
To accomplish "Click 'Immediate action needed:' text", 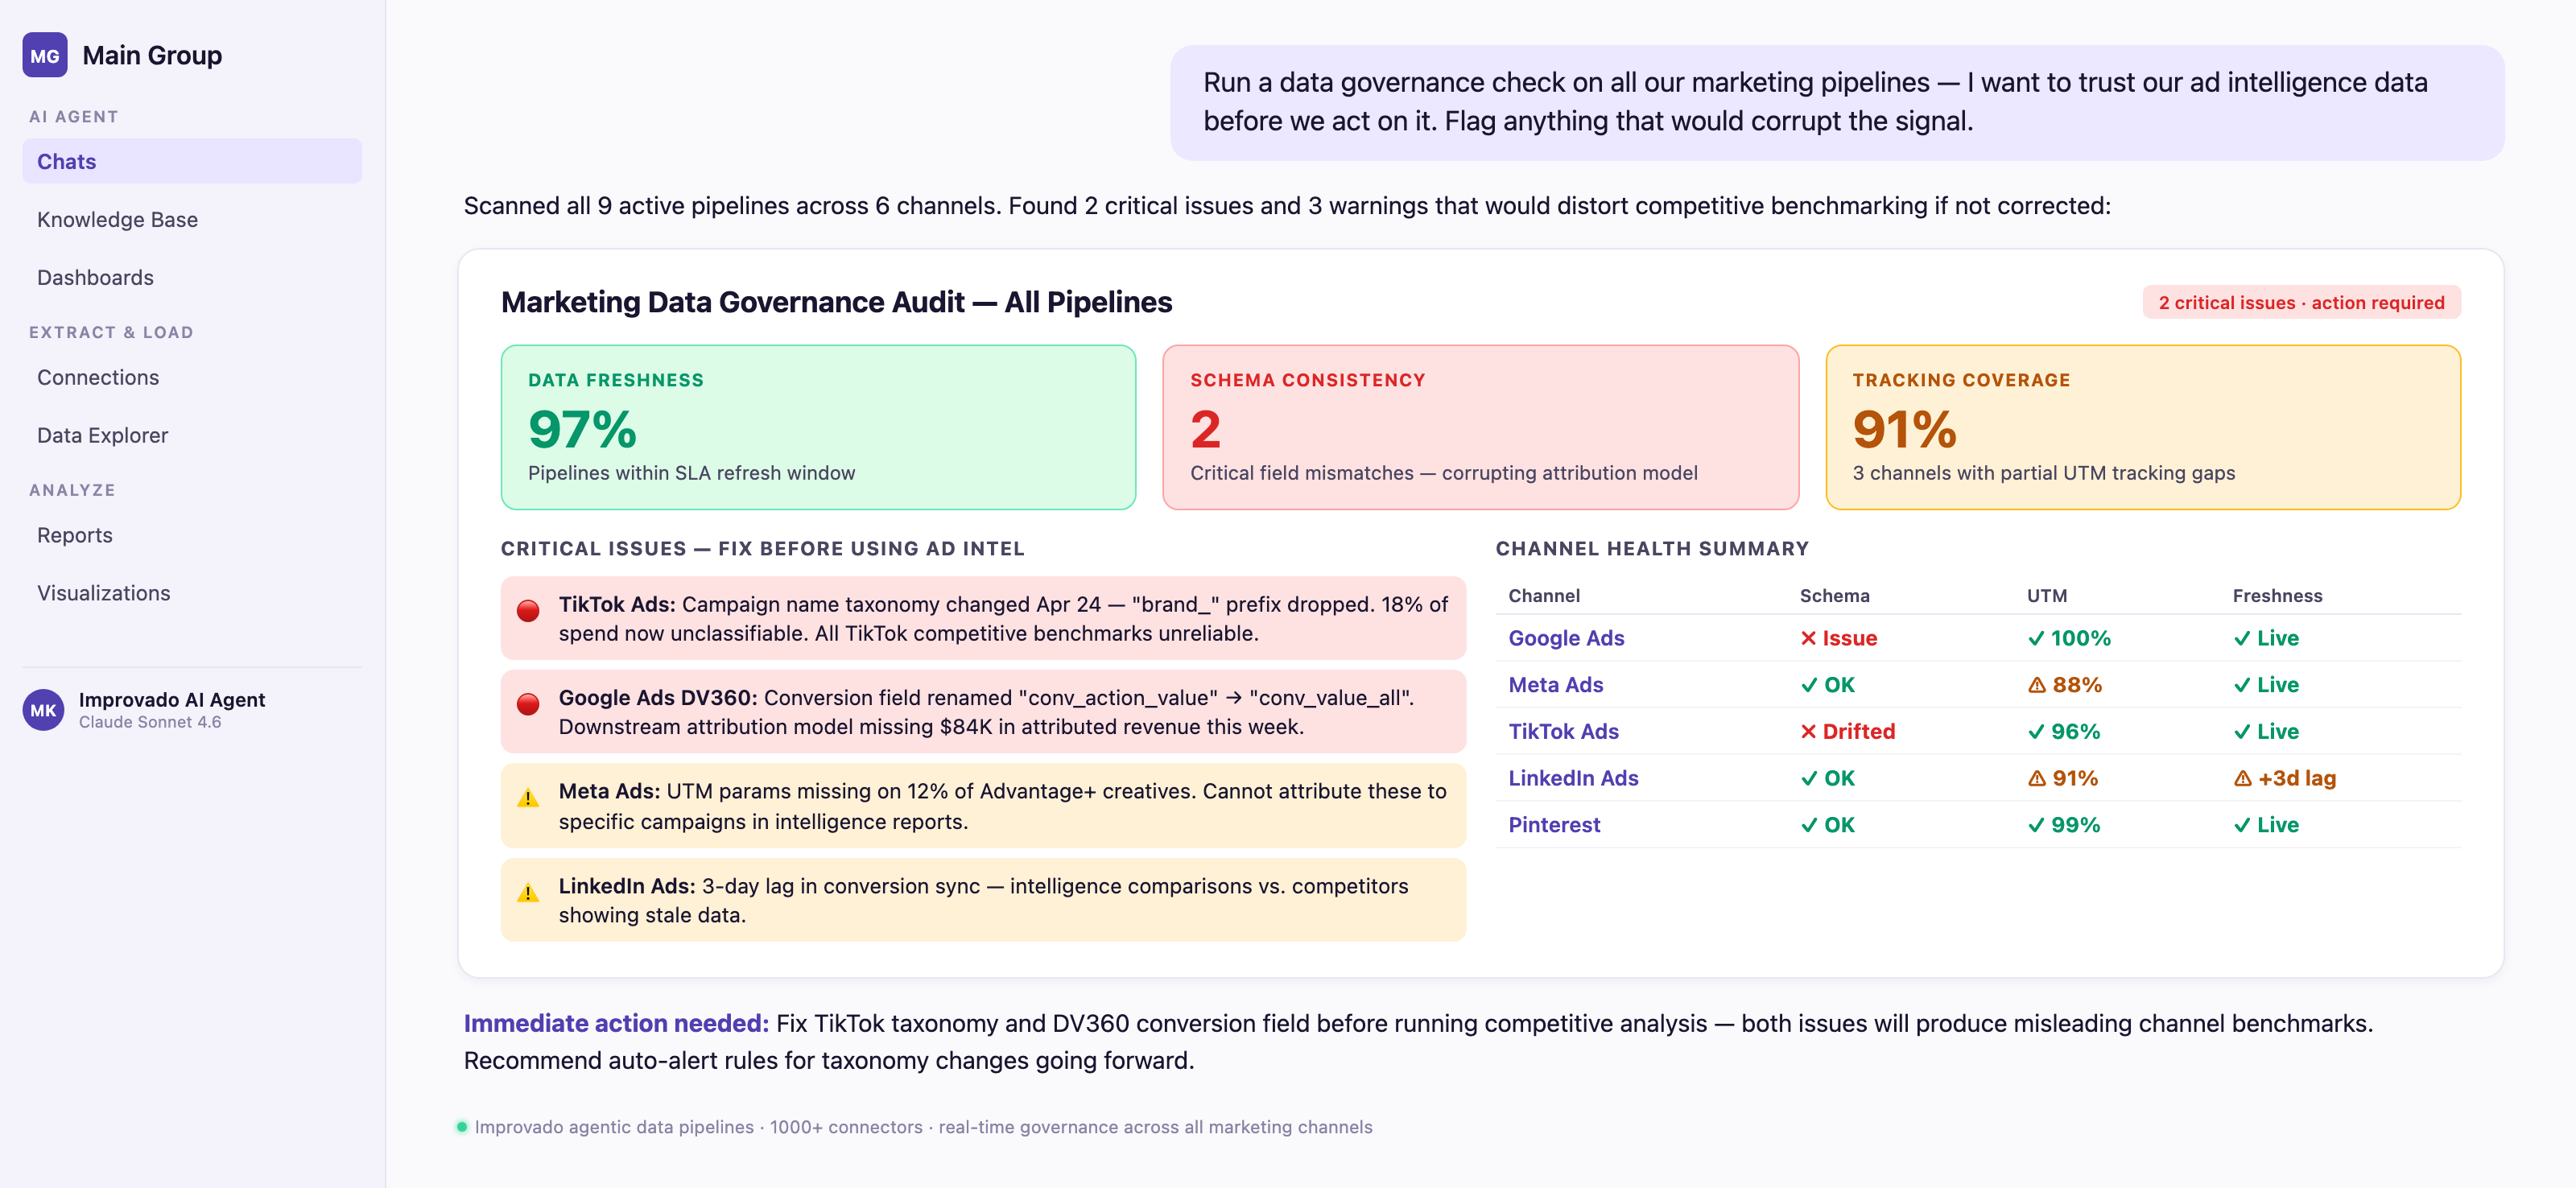I will tap(616, 1023).
